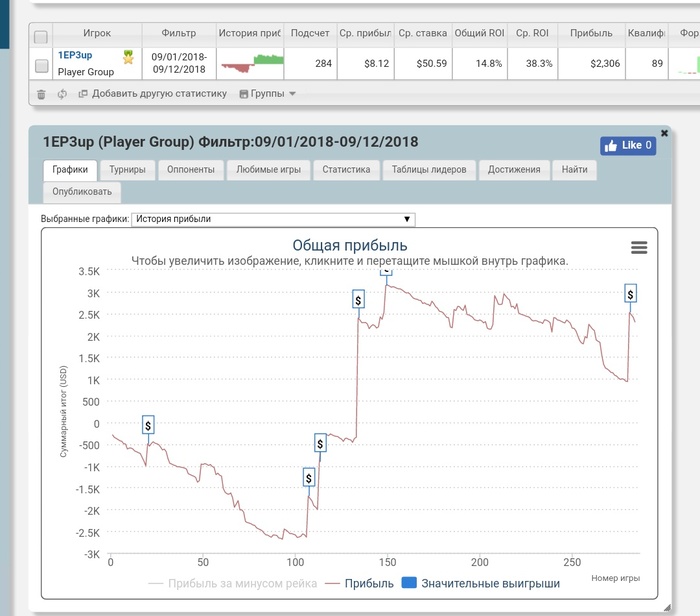Toggle the Значительные выигрыши legend series
Image resolution: width=700 pixels, height=616 pixels.
tap(481, 583)
